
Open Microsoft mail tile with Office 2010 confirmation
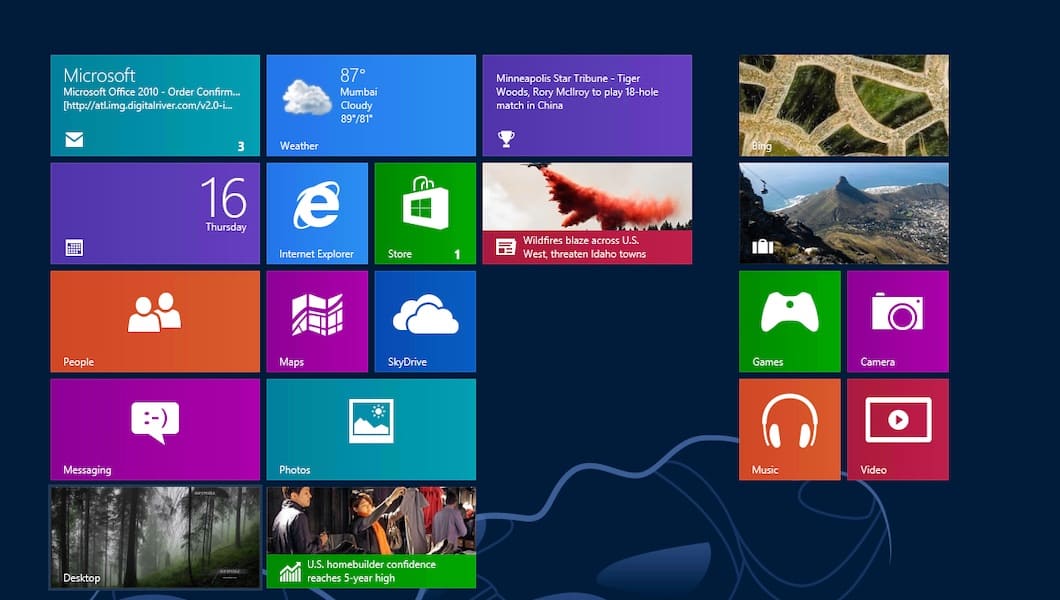154,104
